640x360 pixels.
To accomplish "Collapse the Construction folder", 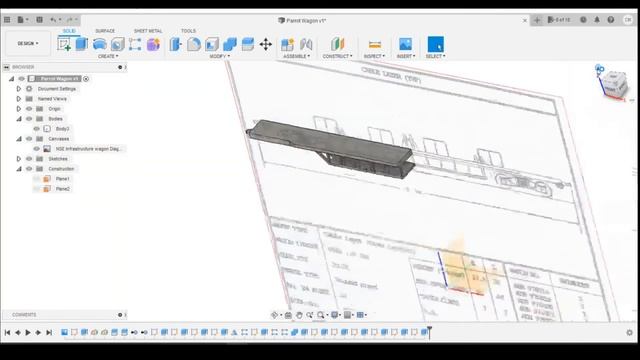I will (19, 169).
